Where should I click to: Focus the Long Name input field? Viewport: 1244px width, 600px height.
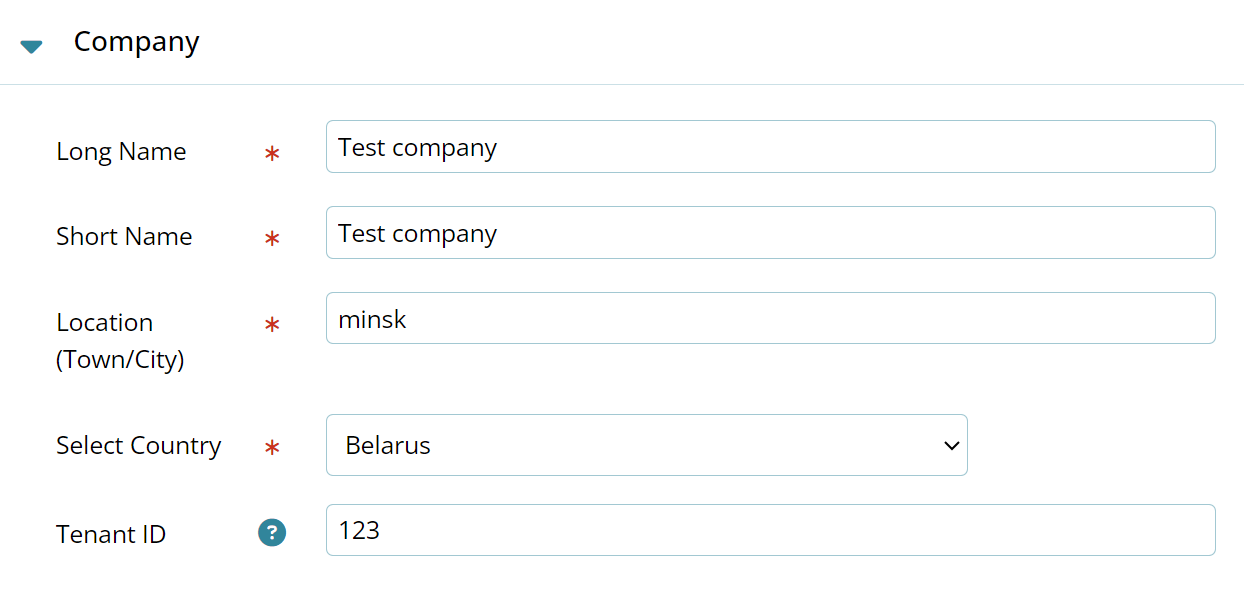click(x=771, y=147)
